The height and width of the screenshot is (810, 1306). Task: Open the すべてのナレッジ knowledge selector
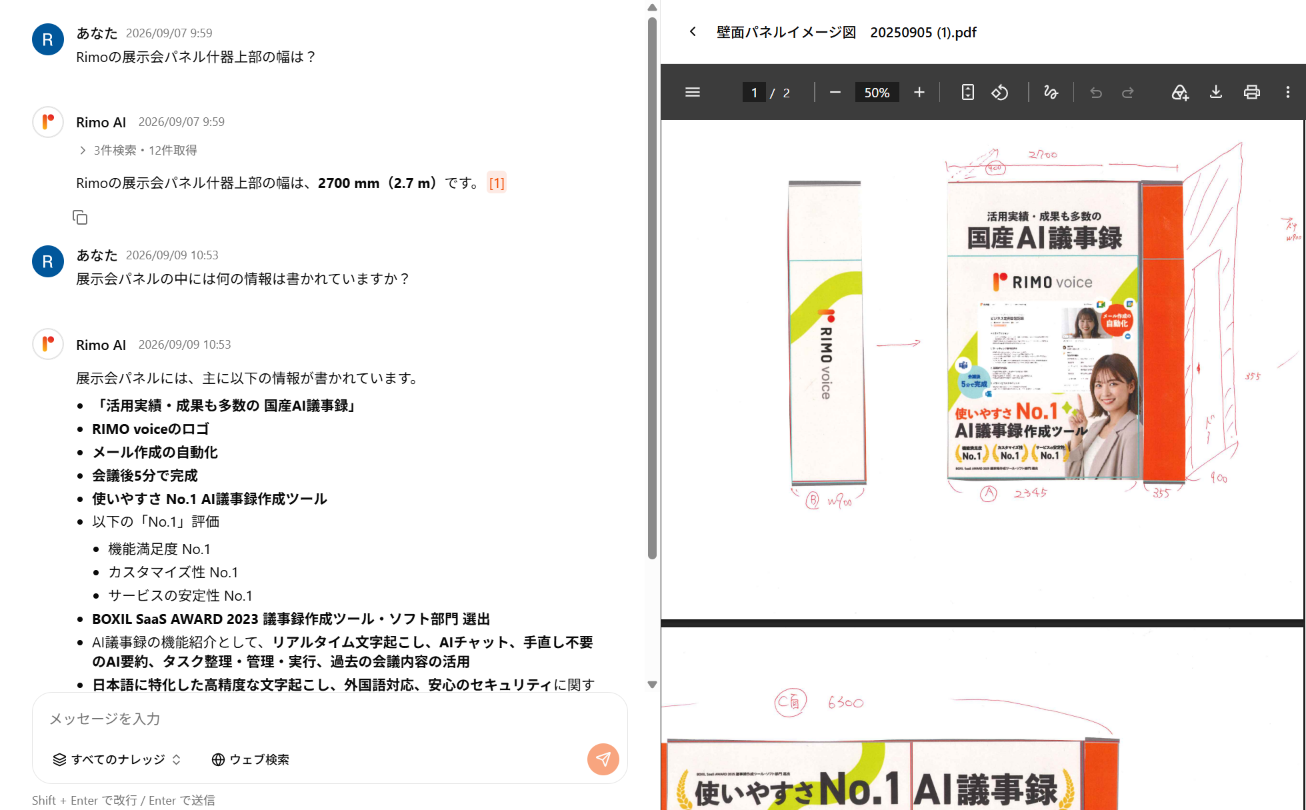point(117,759)
